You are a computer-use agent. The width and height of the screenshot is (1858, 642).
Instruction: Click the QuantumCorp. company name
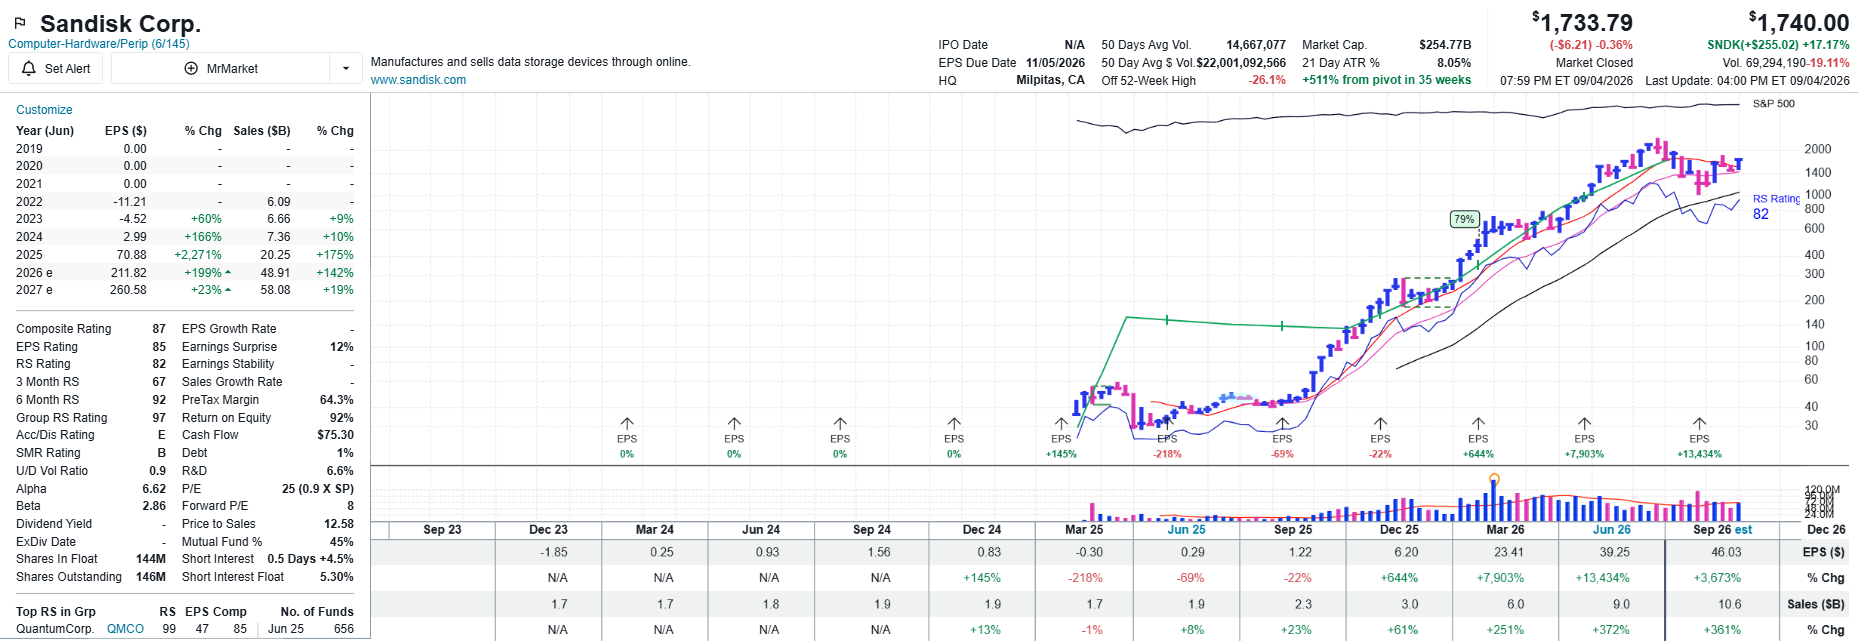(55, 629)
